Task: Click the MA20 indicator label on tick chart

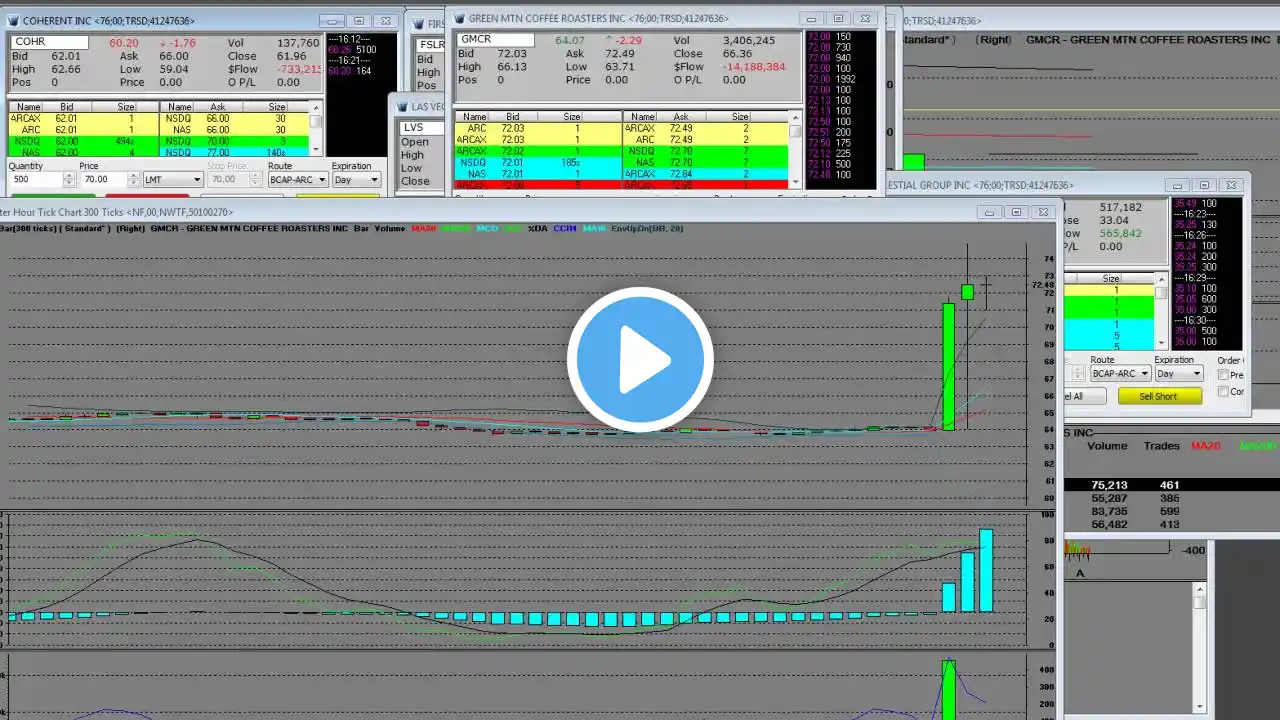Action: pos(423,228)
